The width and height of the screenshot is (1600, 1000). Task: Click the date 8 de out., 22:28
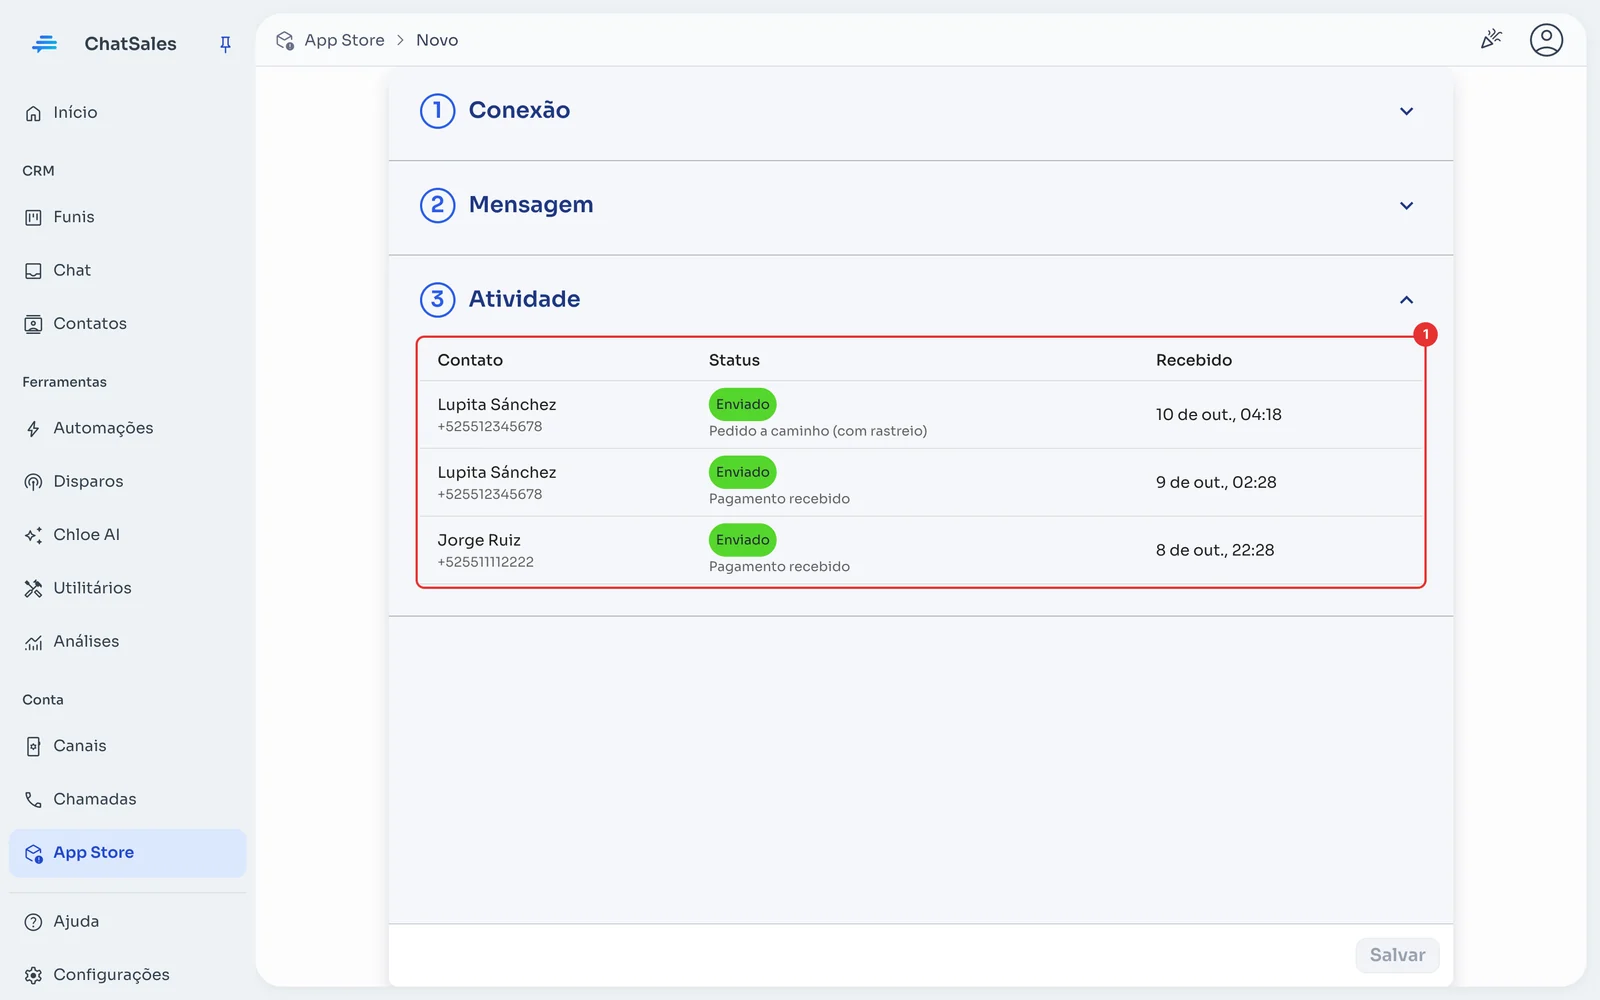pos(1215,550)
